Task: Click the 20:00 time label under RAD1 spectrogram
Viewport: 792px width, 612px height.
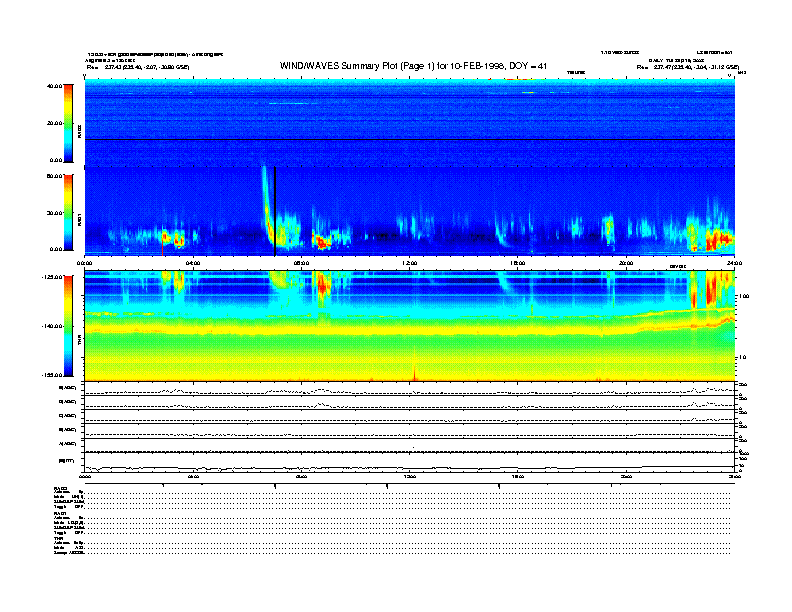Action: (626, 263)
